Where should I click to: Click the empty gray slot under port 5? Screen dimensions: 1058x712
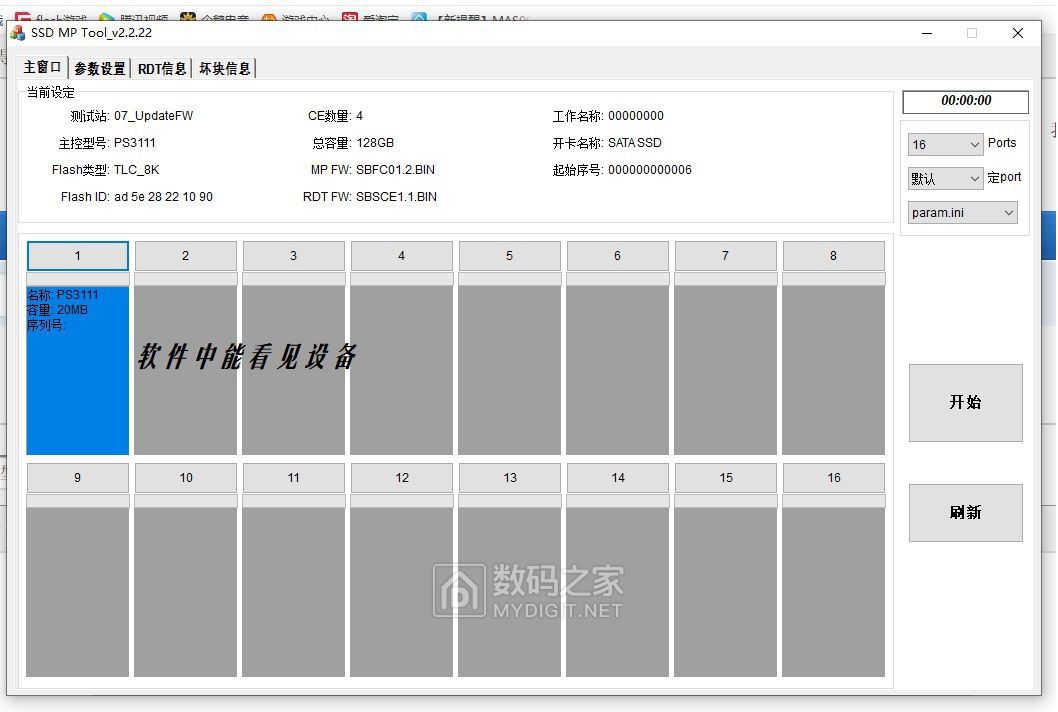[509, 370]
